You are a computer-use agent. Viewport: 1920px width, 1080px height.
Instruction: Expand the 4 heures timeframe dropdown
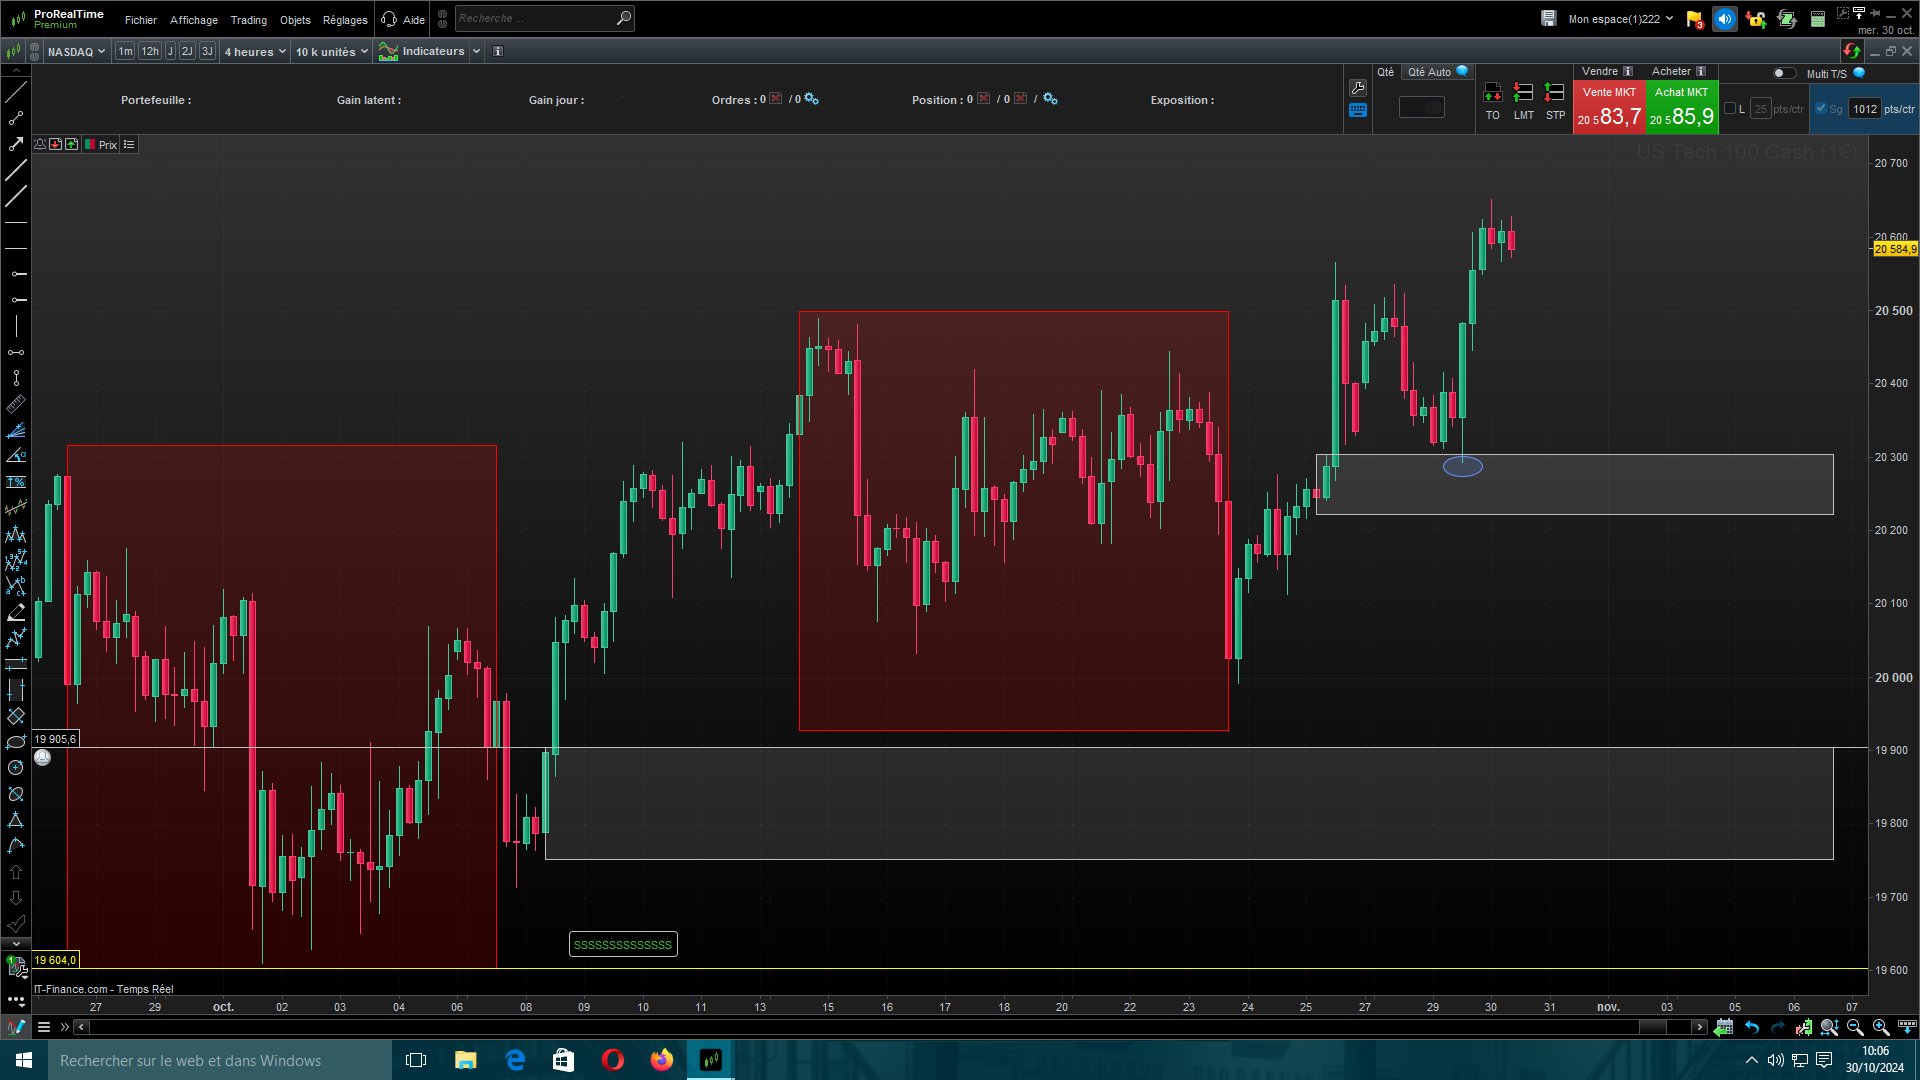tap(255, 52)
